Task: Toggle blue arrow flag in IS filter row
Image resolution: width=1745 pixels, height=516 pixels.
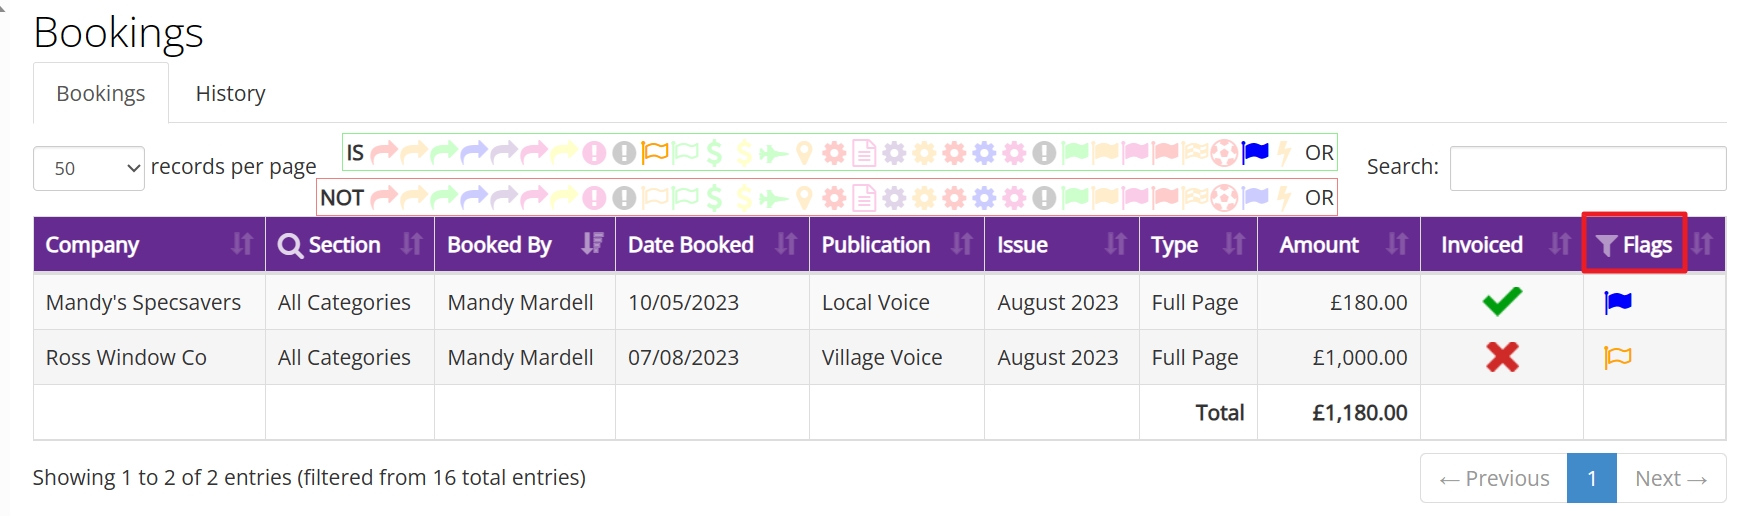Action: 474,153
